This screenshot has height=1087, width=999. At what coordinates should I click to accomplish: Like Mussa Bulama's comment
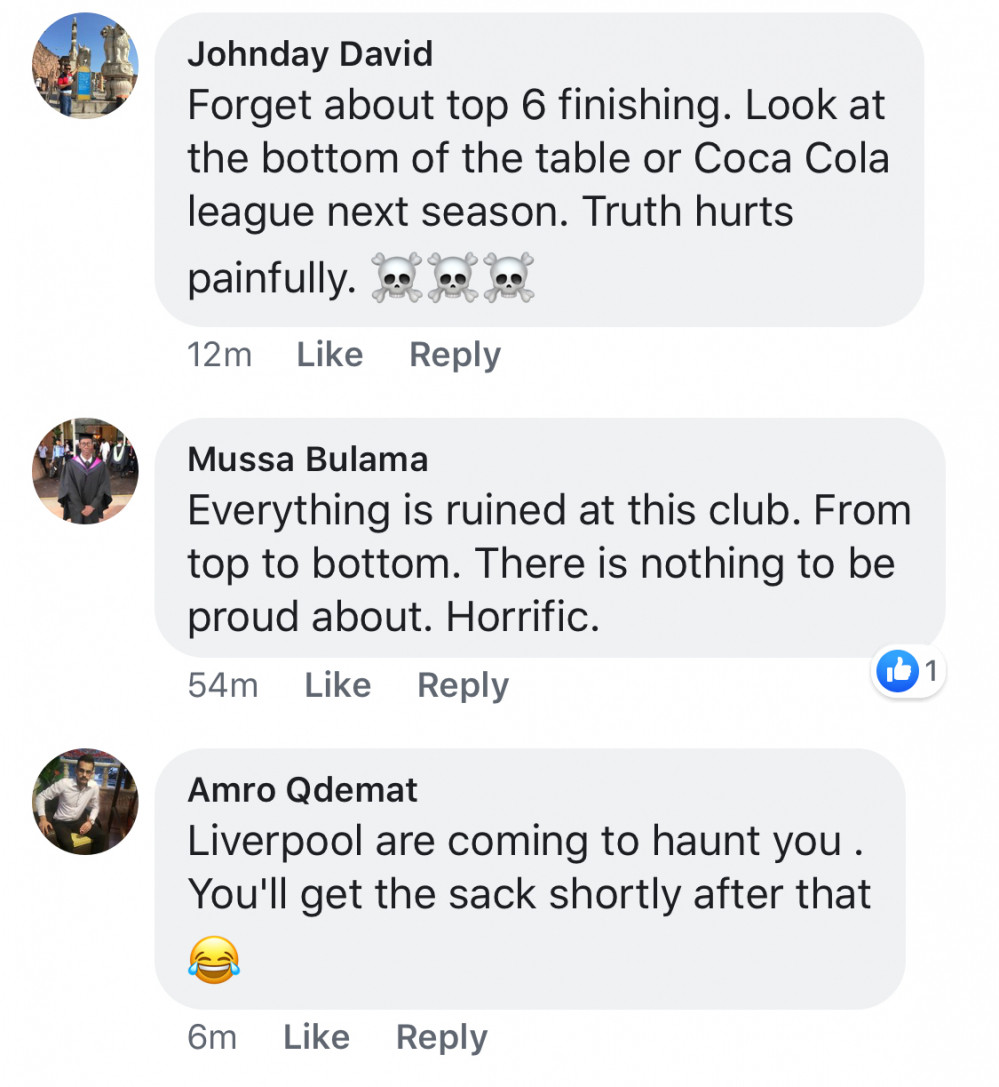[x=338, y=685]
